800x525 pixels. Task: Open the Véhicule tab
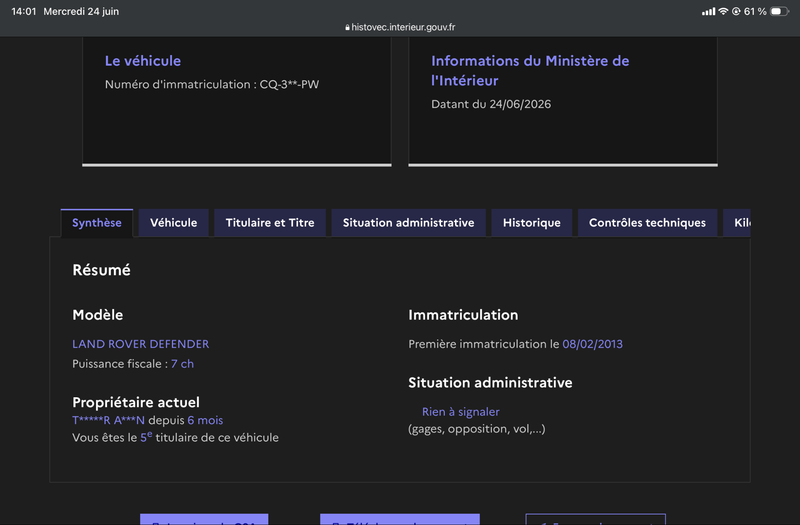[173, 223]
